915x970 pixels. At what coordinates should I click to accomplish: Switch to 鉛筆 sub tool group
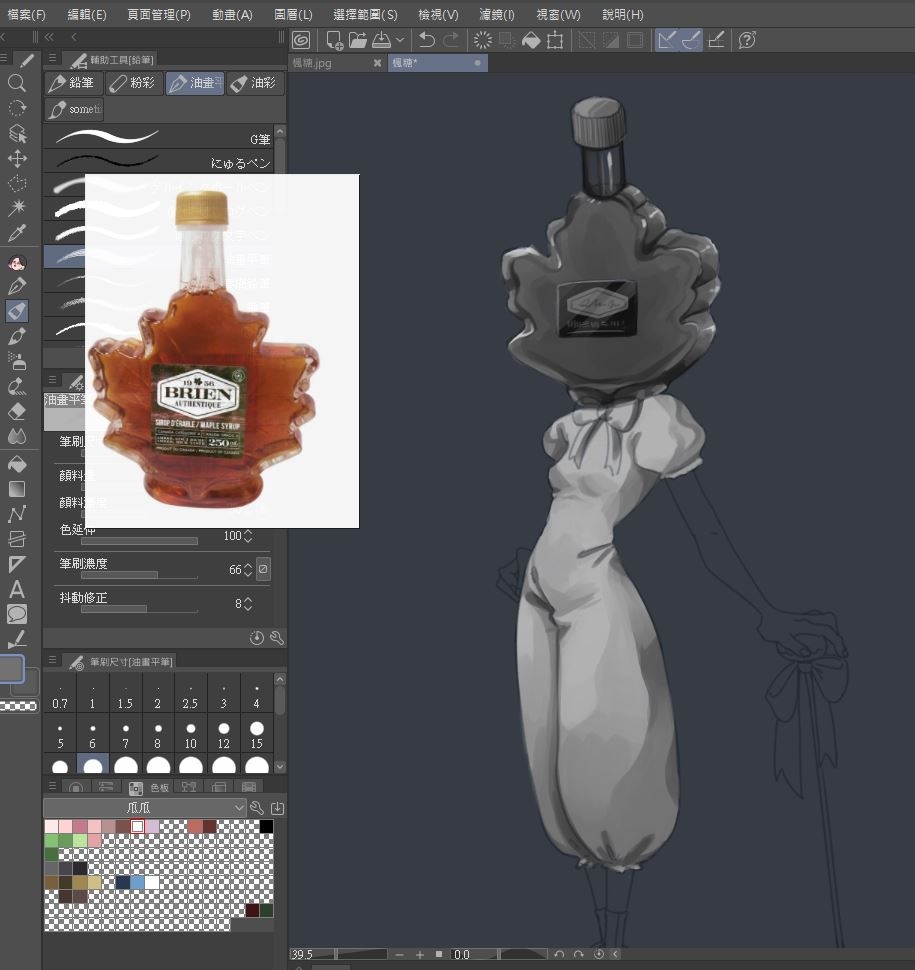[72, 83]
